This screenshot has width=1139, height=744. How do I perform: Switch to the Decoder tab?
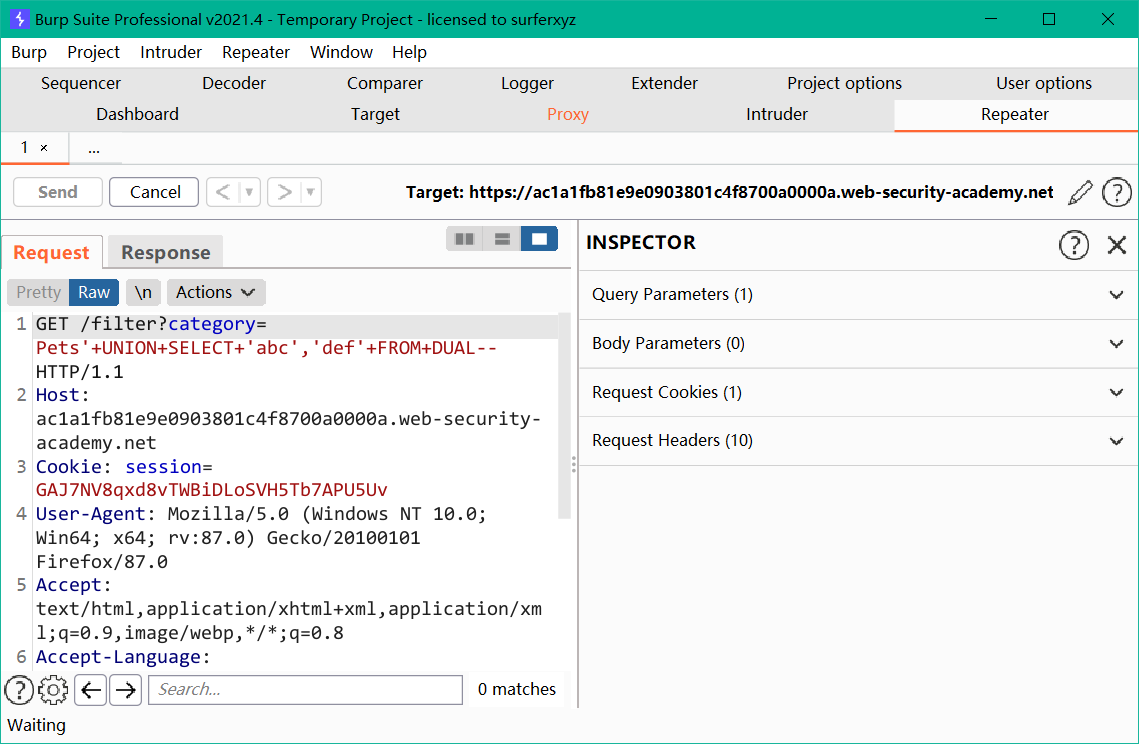click(x=234, y=84)
